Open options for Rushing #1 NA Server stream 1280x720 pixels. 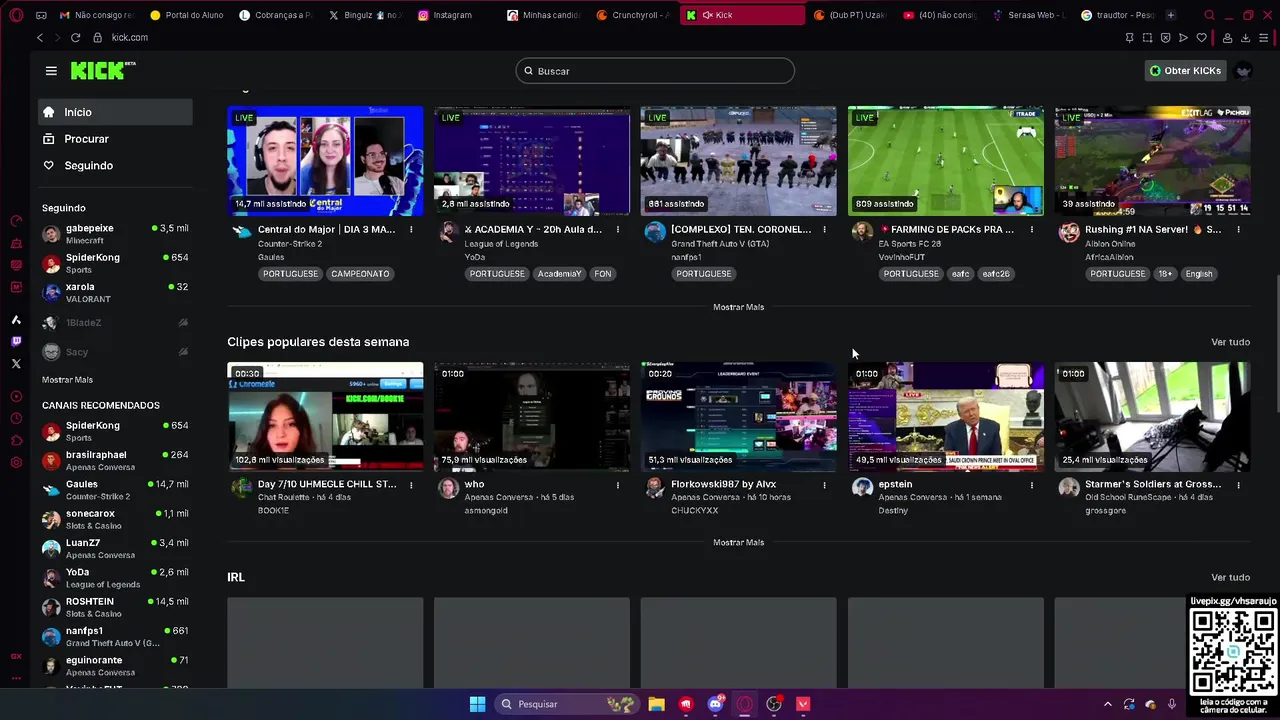(x=1238, y=230)
